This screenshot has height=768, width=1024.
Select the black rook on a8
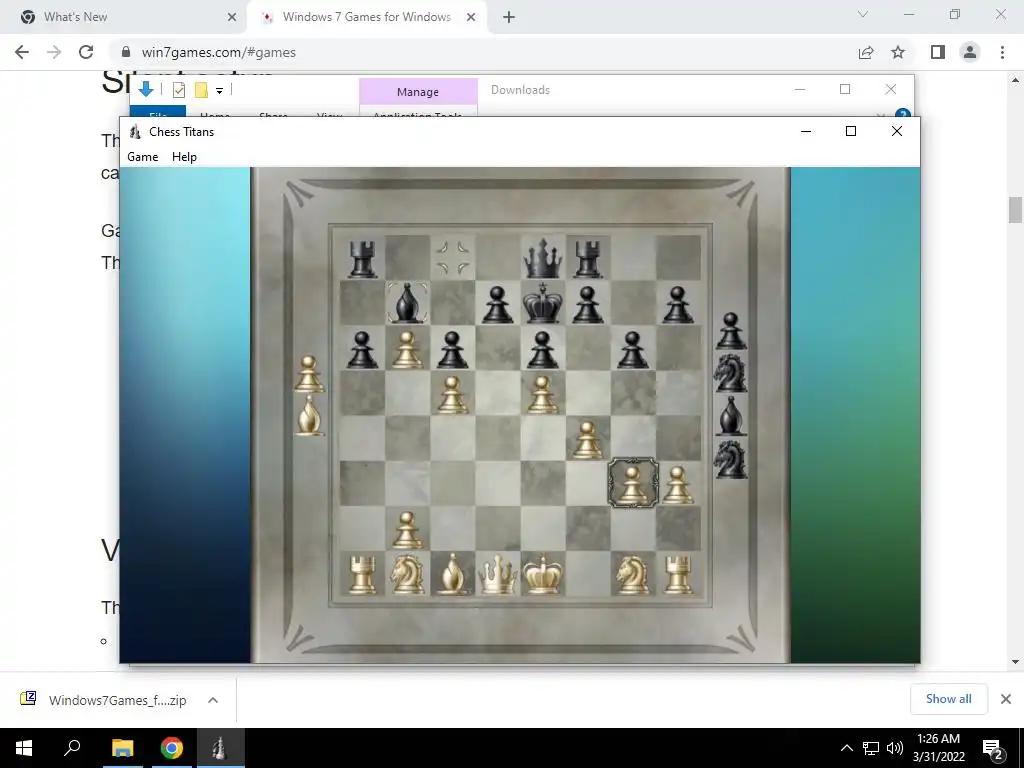point(362,259)
